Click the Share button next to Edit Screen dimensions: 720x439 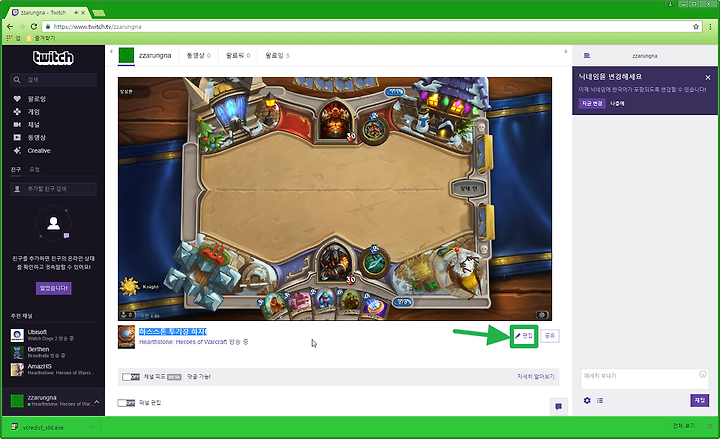pos(550,336)
